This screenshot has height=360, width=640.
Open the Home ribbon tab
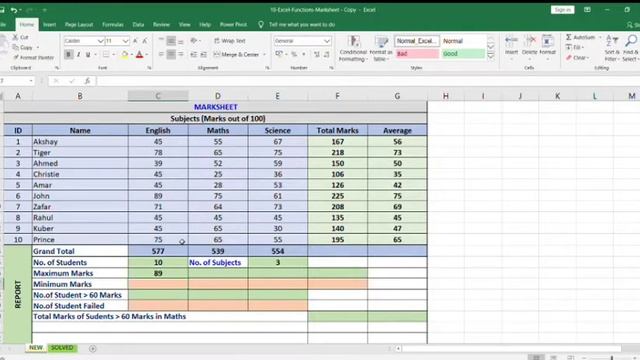pyautogui.click(x=27, y=24)
